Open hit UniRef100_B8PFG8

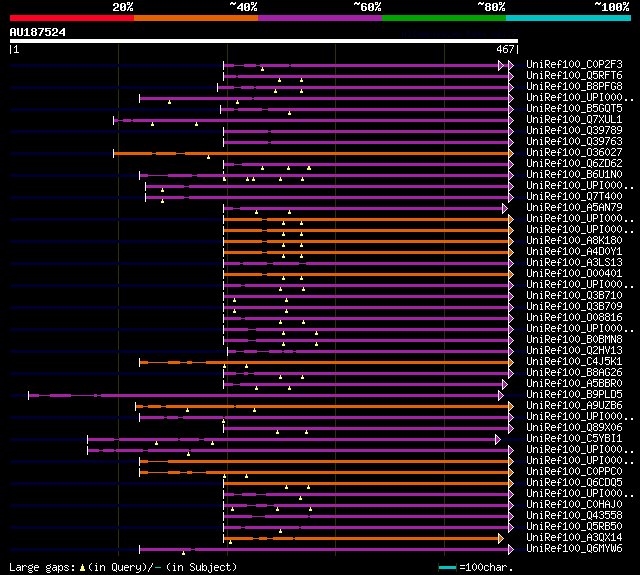pos(574,87)
